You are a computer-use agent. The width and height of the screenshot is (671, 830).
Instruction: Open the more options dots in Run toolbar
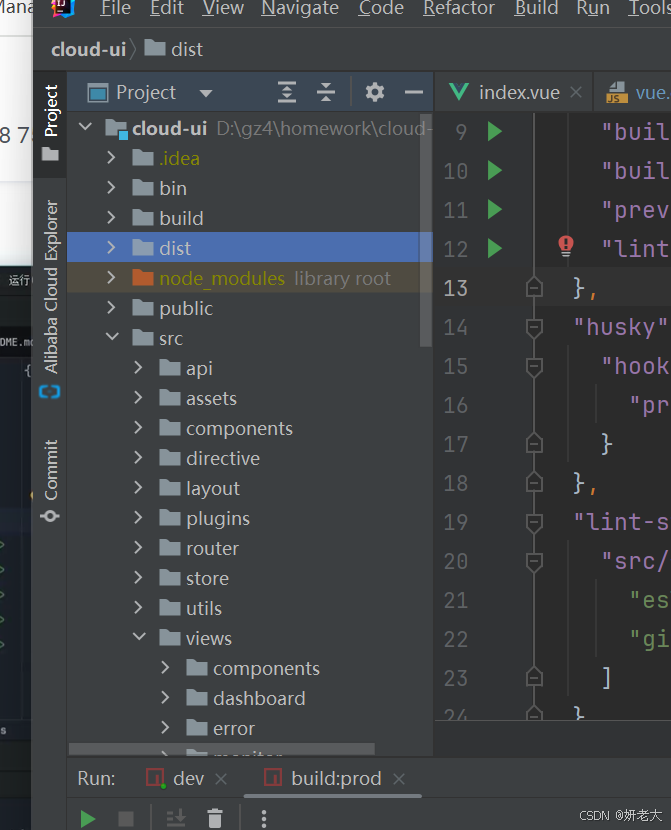coord(264,818)
